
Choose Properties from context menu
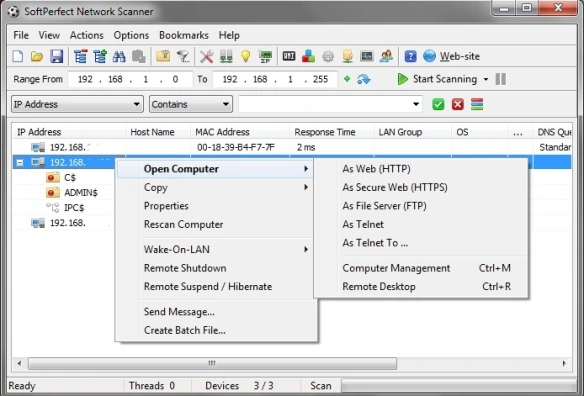pyautogui.click(x=215, y=206)
